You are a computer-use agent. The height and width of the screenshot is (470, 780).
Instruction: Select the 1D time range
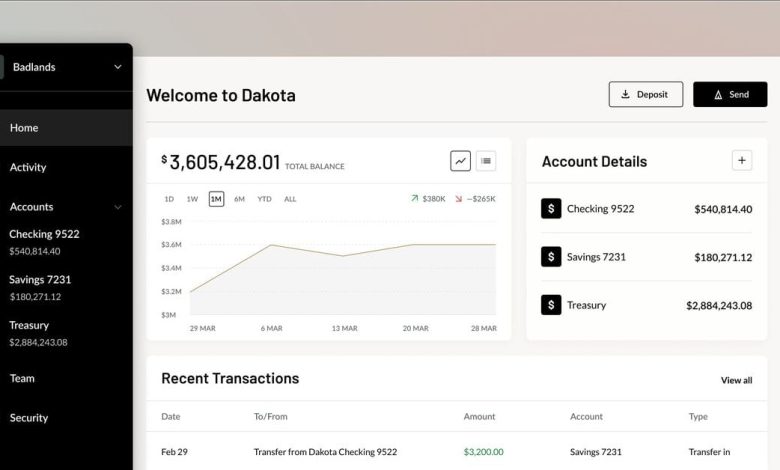tap(169, 199)
